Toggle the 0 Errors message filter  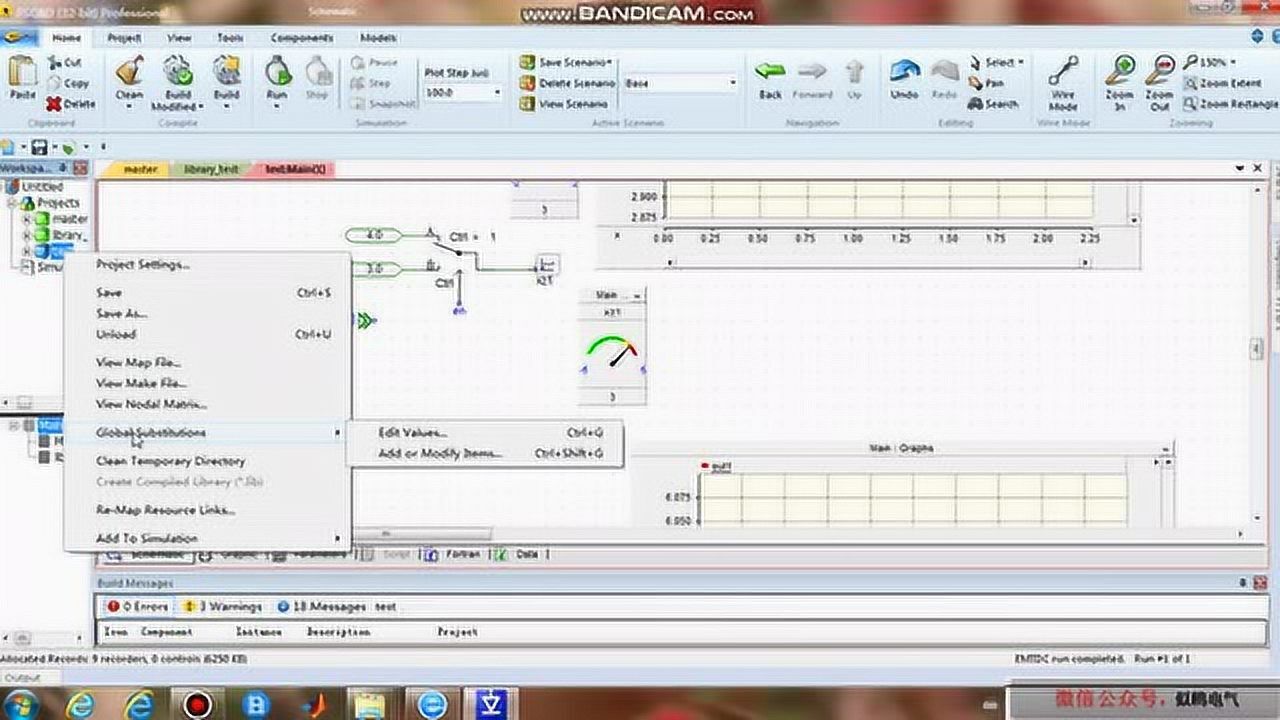(x=139, y=607)
